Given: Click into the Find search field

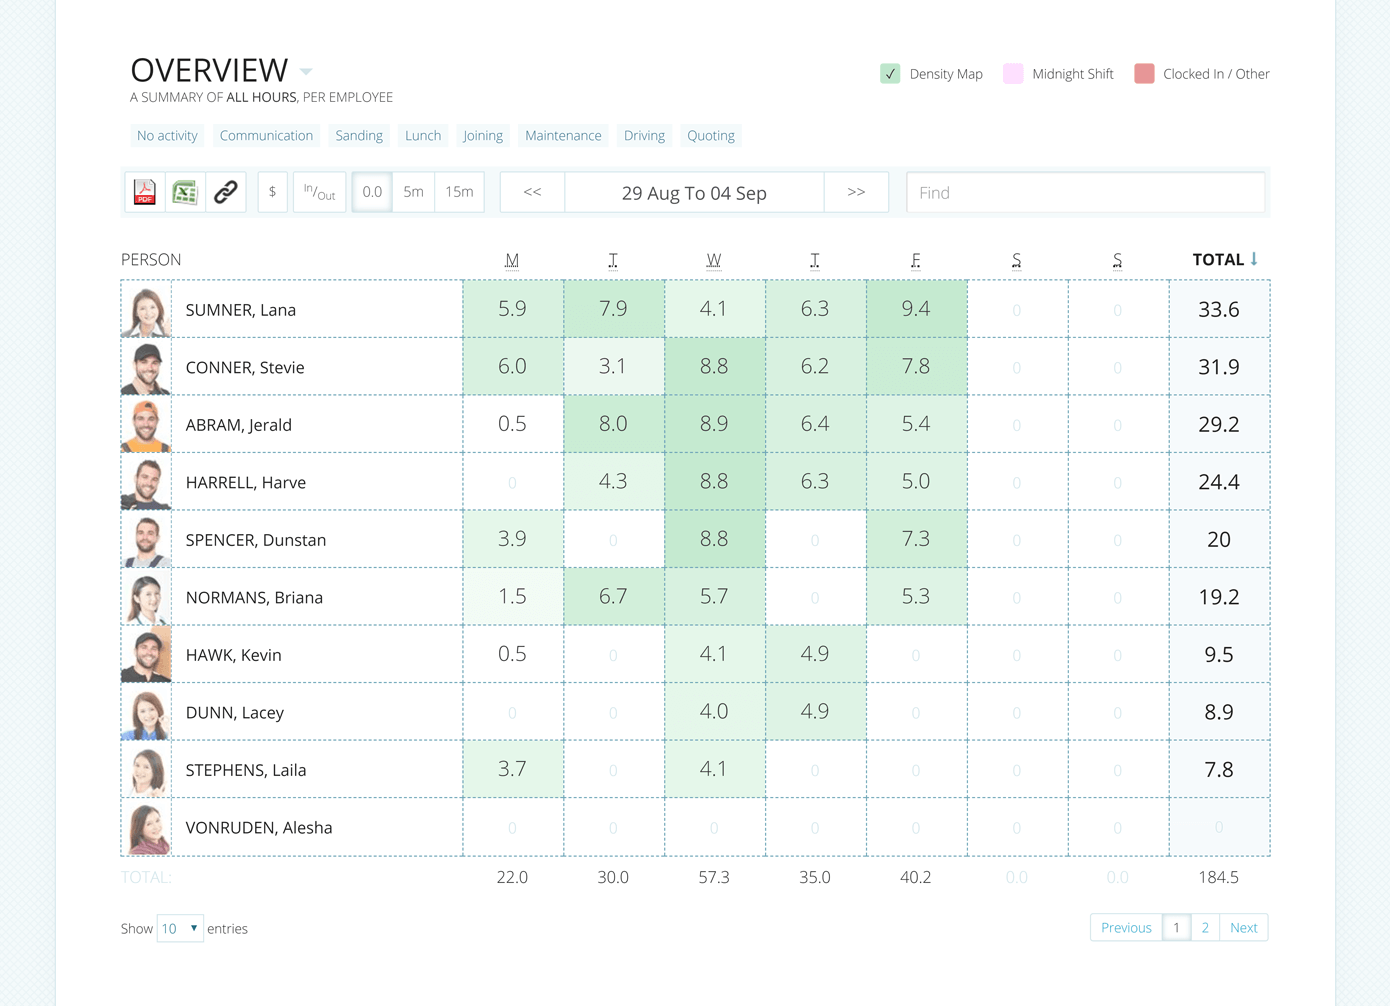Looking at the screenshot, I should coord(1085,193).
